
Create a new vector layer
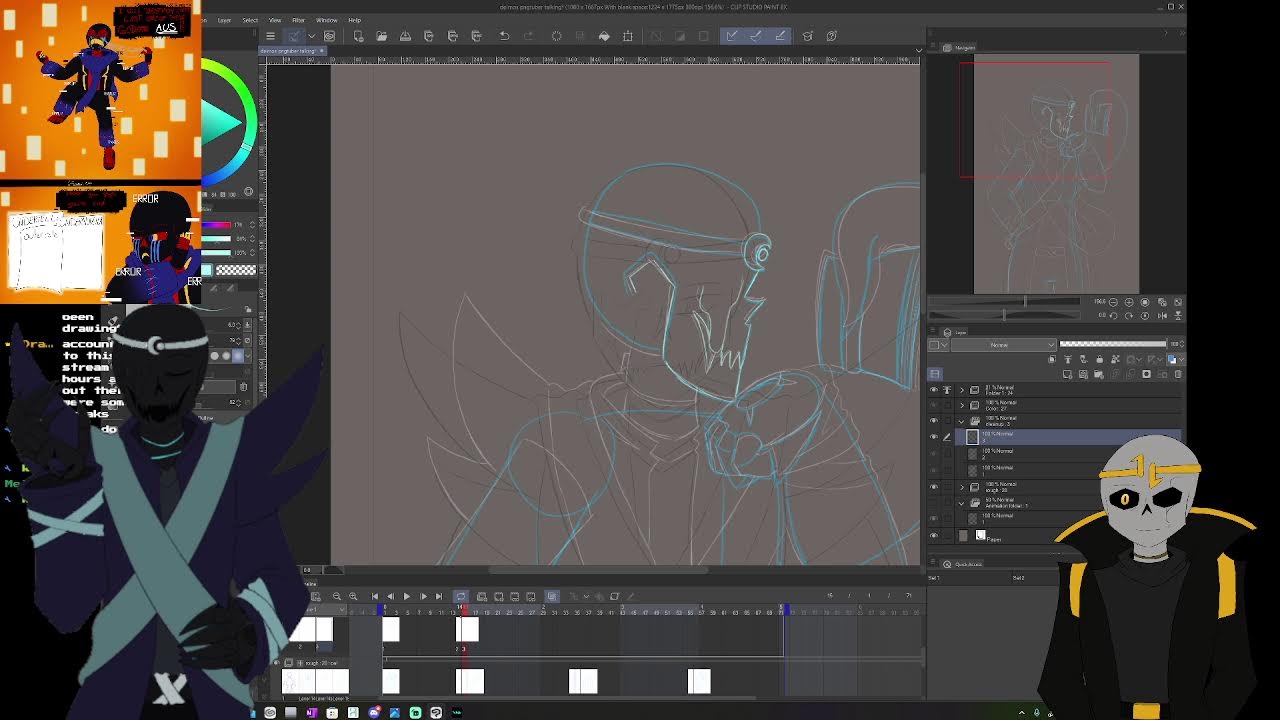(1083, 374)
